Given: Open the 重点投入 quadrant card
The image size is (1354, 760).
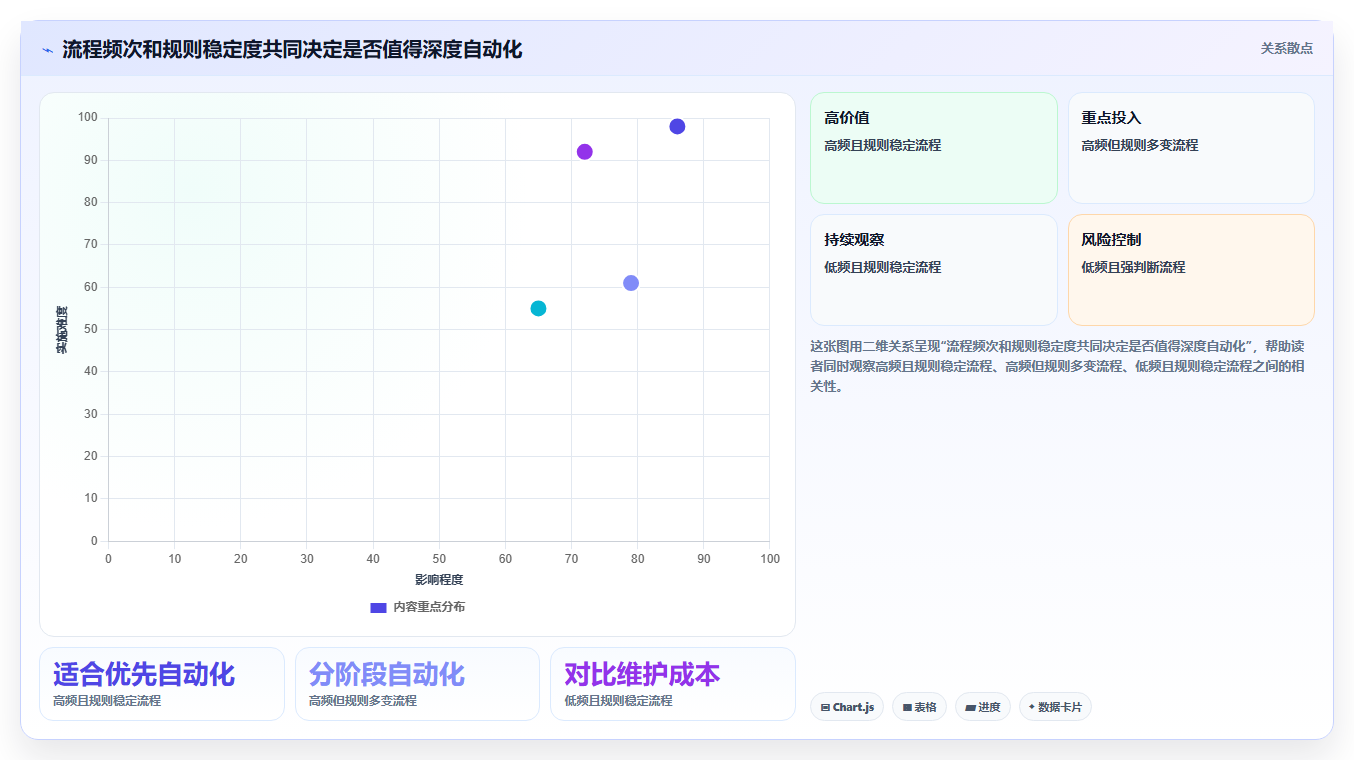Looking at the screenshot, I should (1191, 148).
